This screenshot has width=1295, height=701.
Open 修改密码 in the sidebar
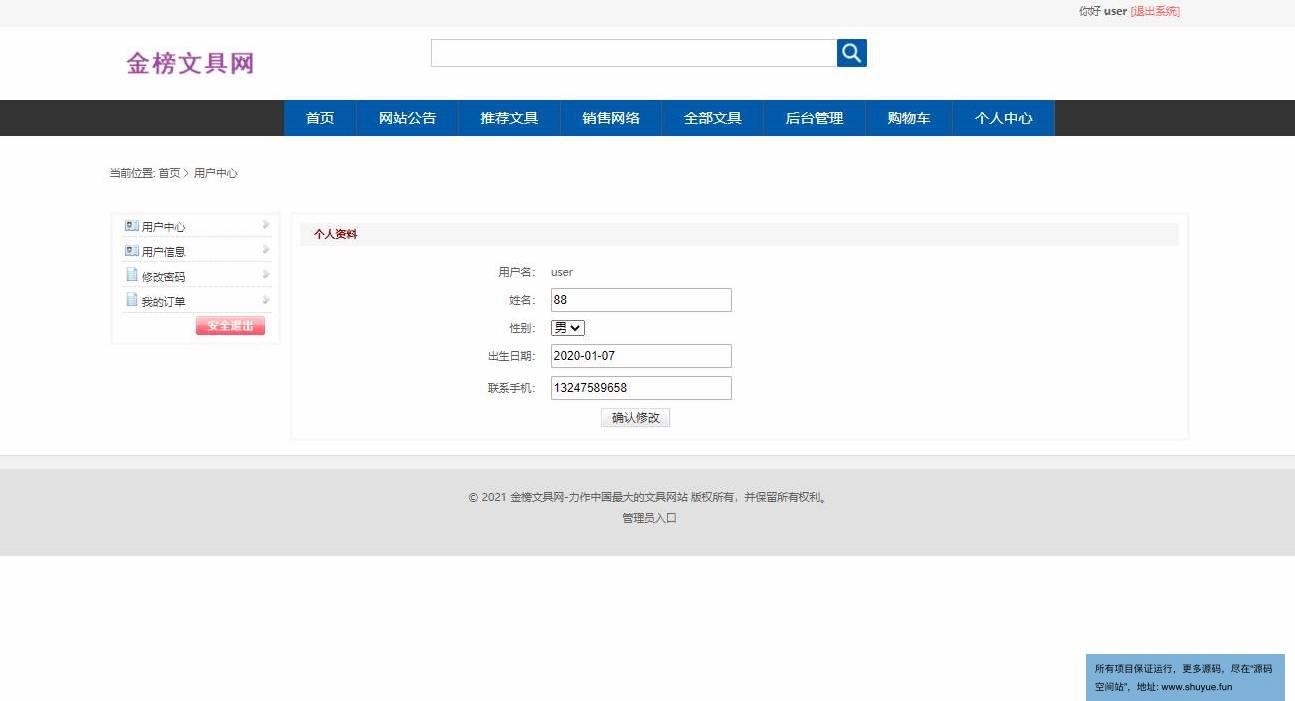click(x=163, y=277)
